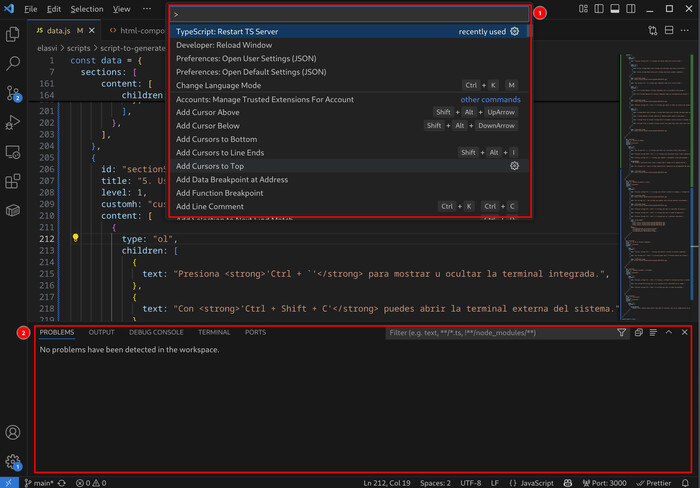This screenshot has width=700, height=488.
Task: Click the VS Code logo in title bar
Action: coord(9,8)
